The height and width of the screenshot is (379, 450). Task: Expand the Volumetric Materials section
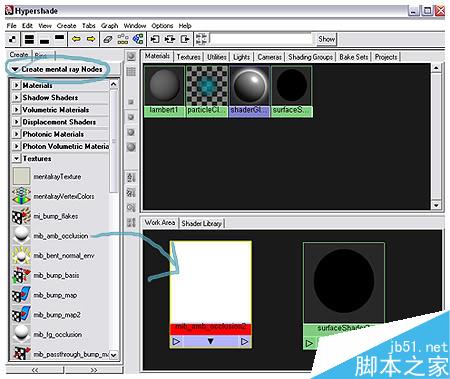click(x=16, y=110)
